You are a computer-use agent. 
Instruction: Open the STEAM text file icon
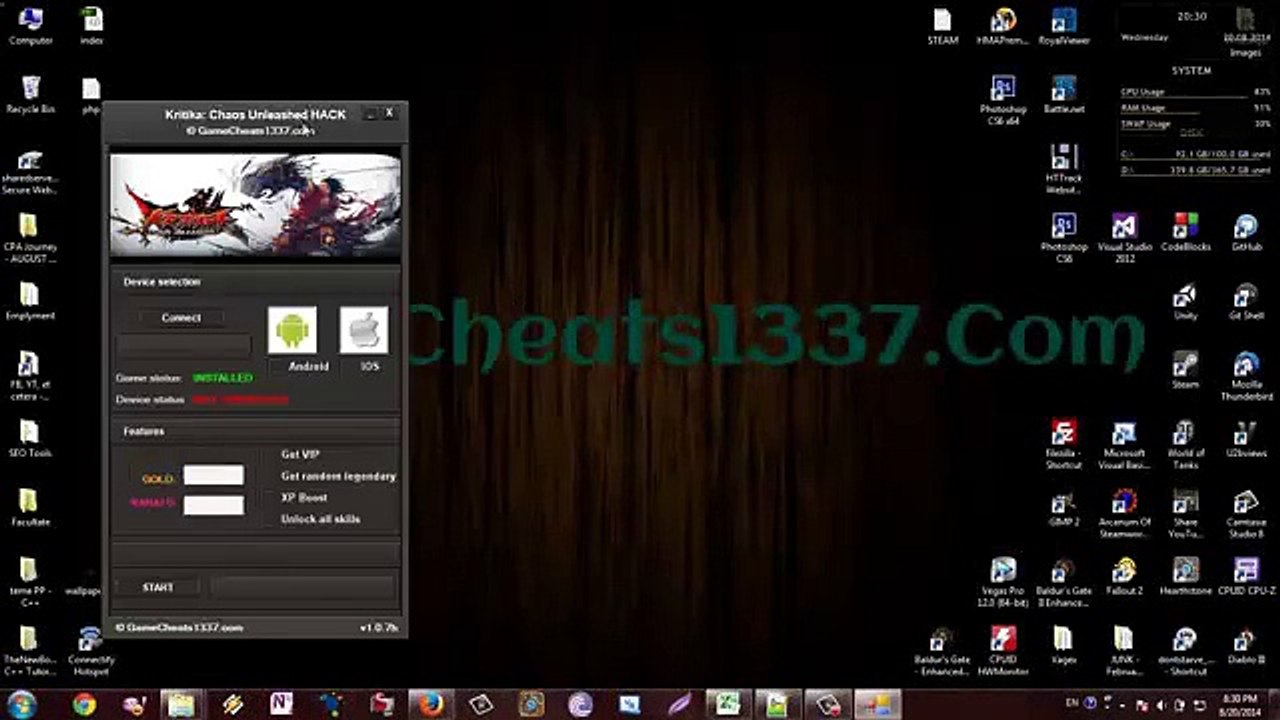pyautogui.click(x=942, y=26)
